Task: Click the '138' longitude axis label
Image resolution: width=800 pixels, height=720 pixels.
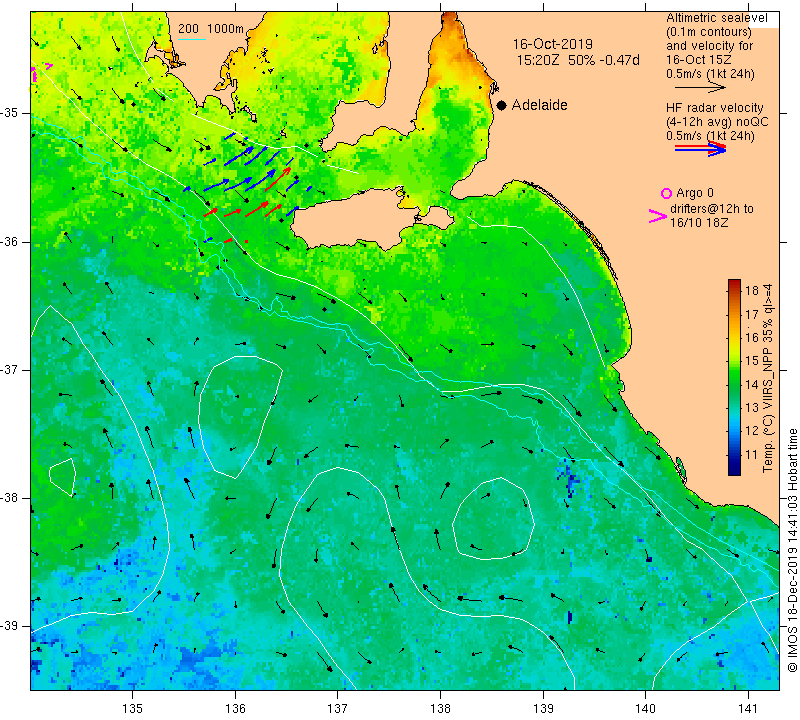Action: (440, 709)
